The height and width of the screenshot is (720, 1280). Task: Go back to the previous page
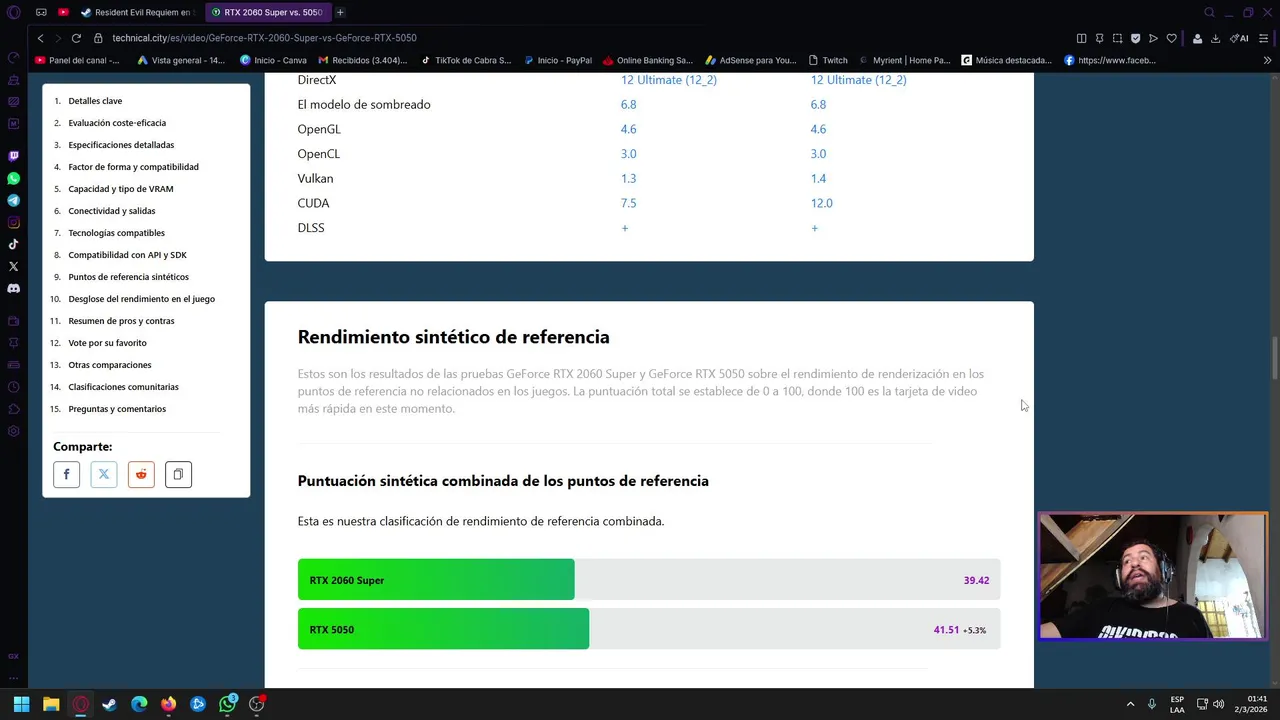coord(40,38)
